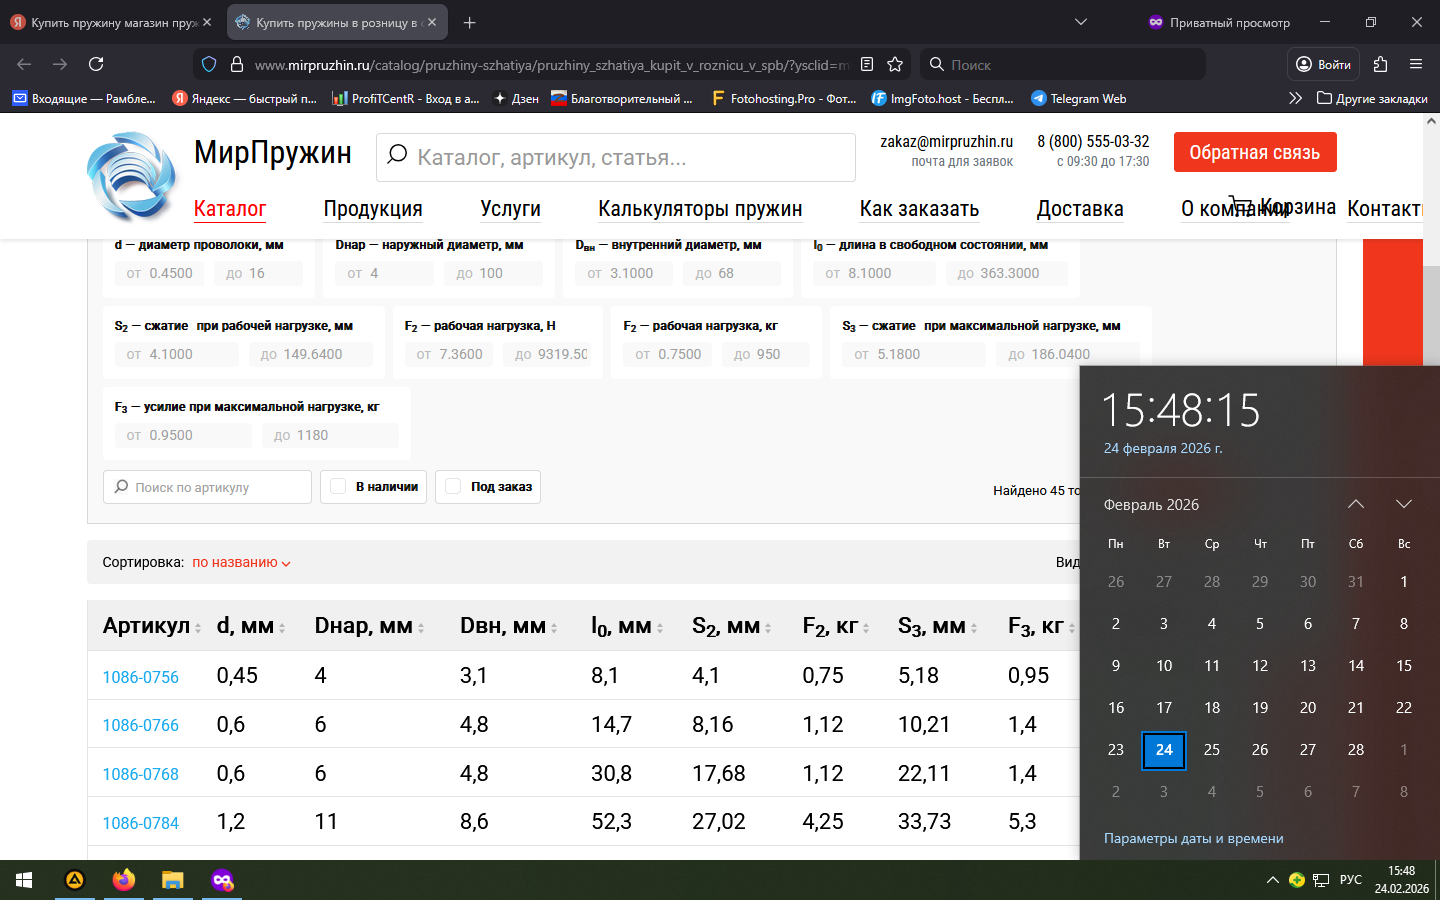Go to previous month in calendar
1440x900 pixels.
1356,504
